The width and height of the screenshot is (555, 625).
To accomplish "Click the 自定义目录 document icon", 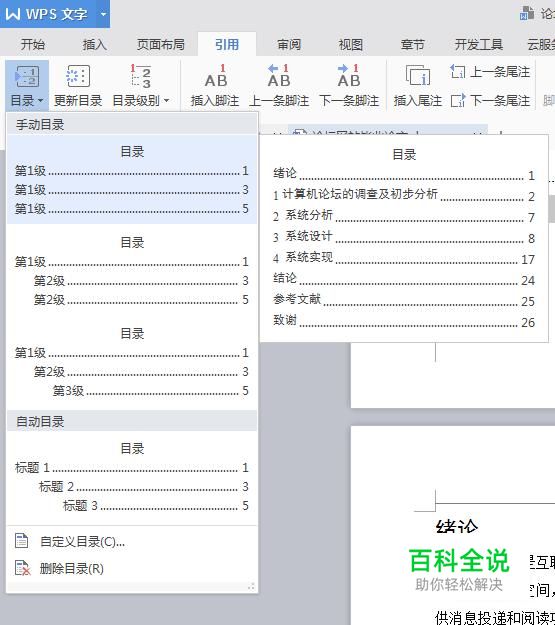I will coord(22,541).
